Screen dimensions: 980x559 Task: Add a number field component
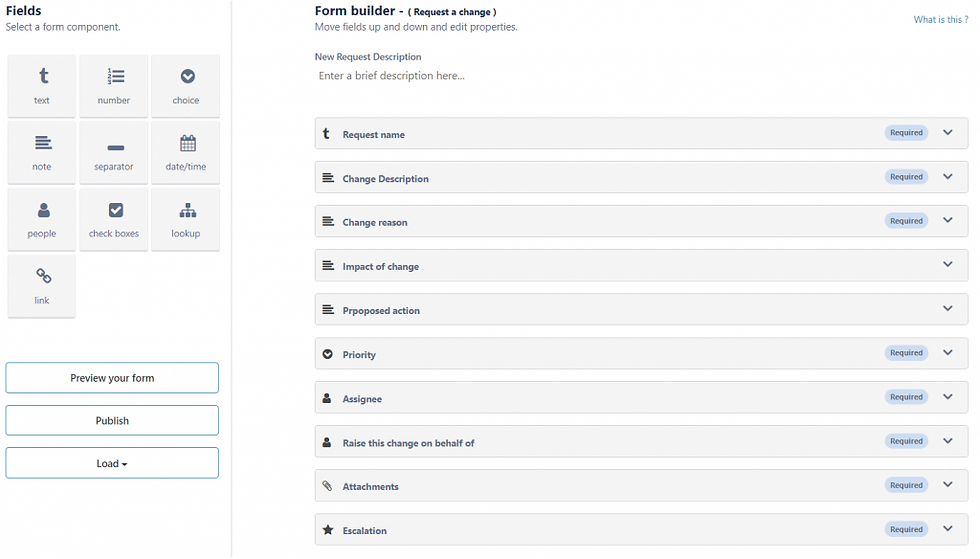tap(114, 86)
